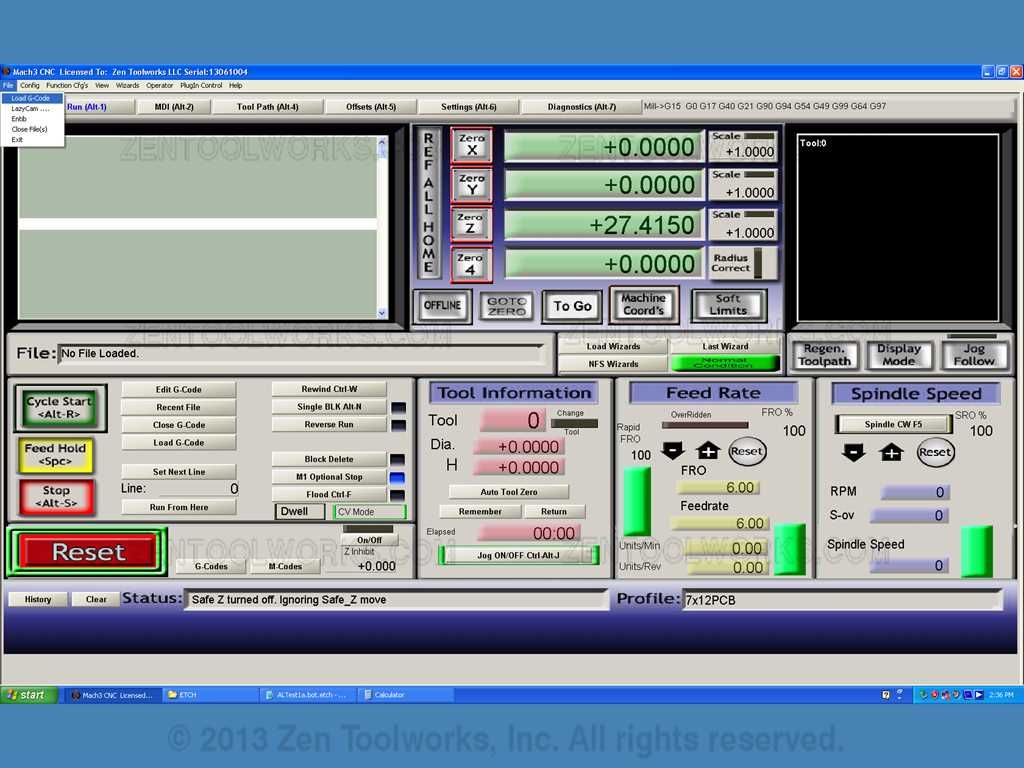This screenshot has width=1024, height=768.
Task: Select Close File(s) in File menu
Action: (32, 129)
